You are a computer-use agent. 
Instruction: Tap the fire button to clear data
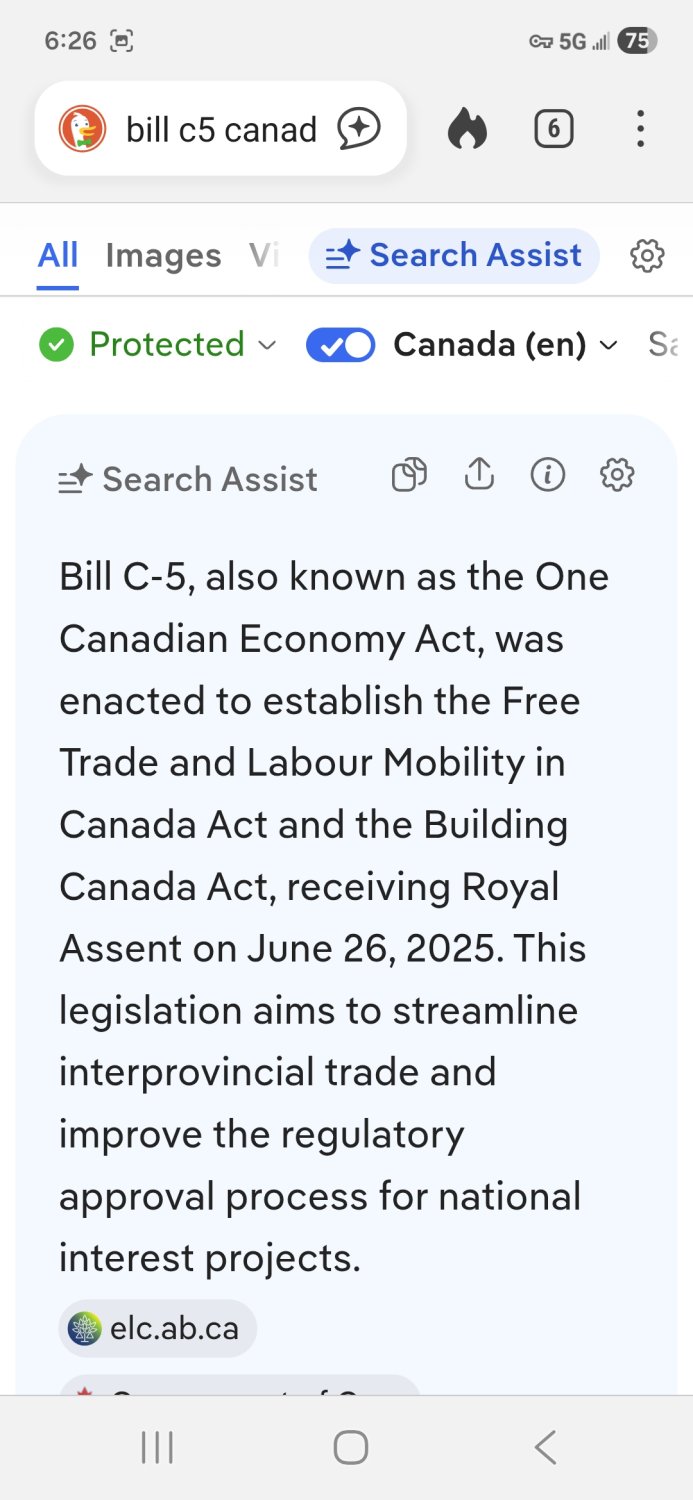[467, 129]
